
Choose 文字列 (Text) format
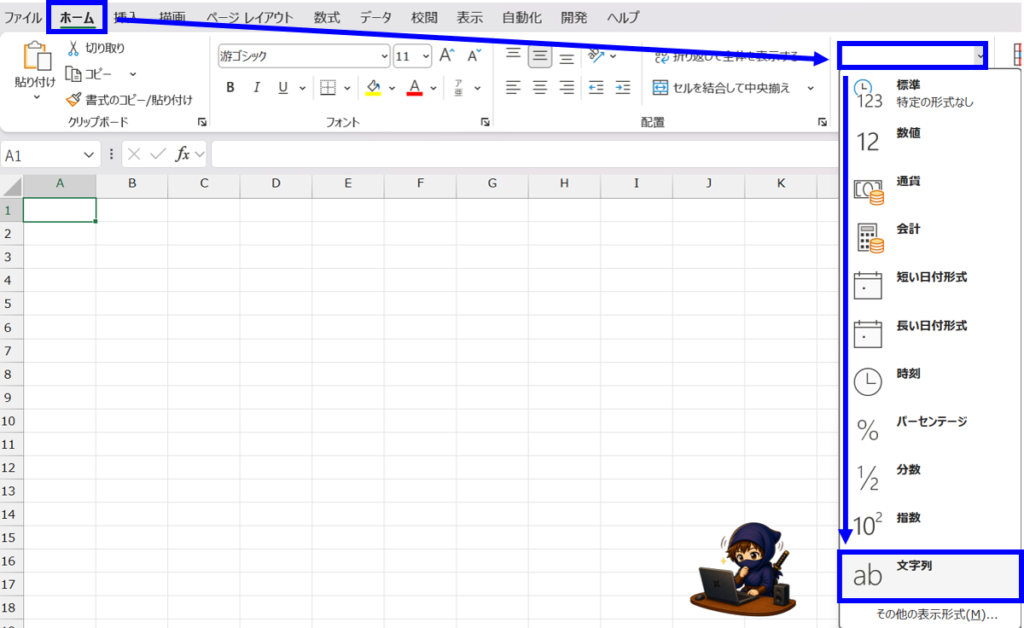[930, 575]
